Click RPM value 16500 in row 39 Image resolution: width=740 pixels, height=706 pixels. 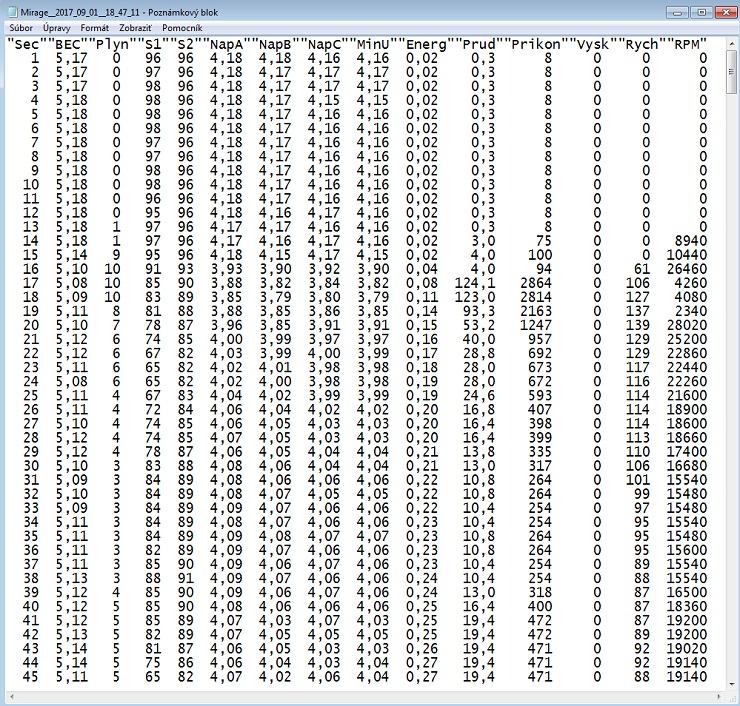tap(686, 592)
